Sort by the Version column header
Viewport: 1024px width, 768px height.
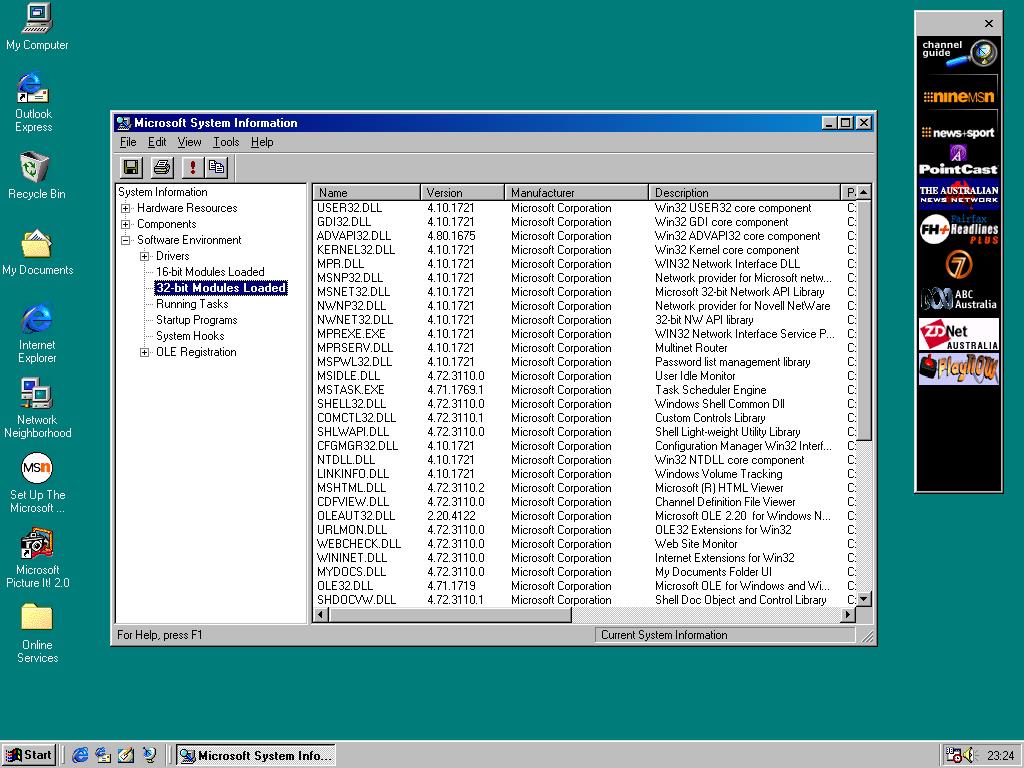(x=462, y=193)
